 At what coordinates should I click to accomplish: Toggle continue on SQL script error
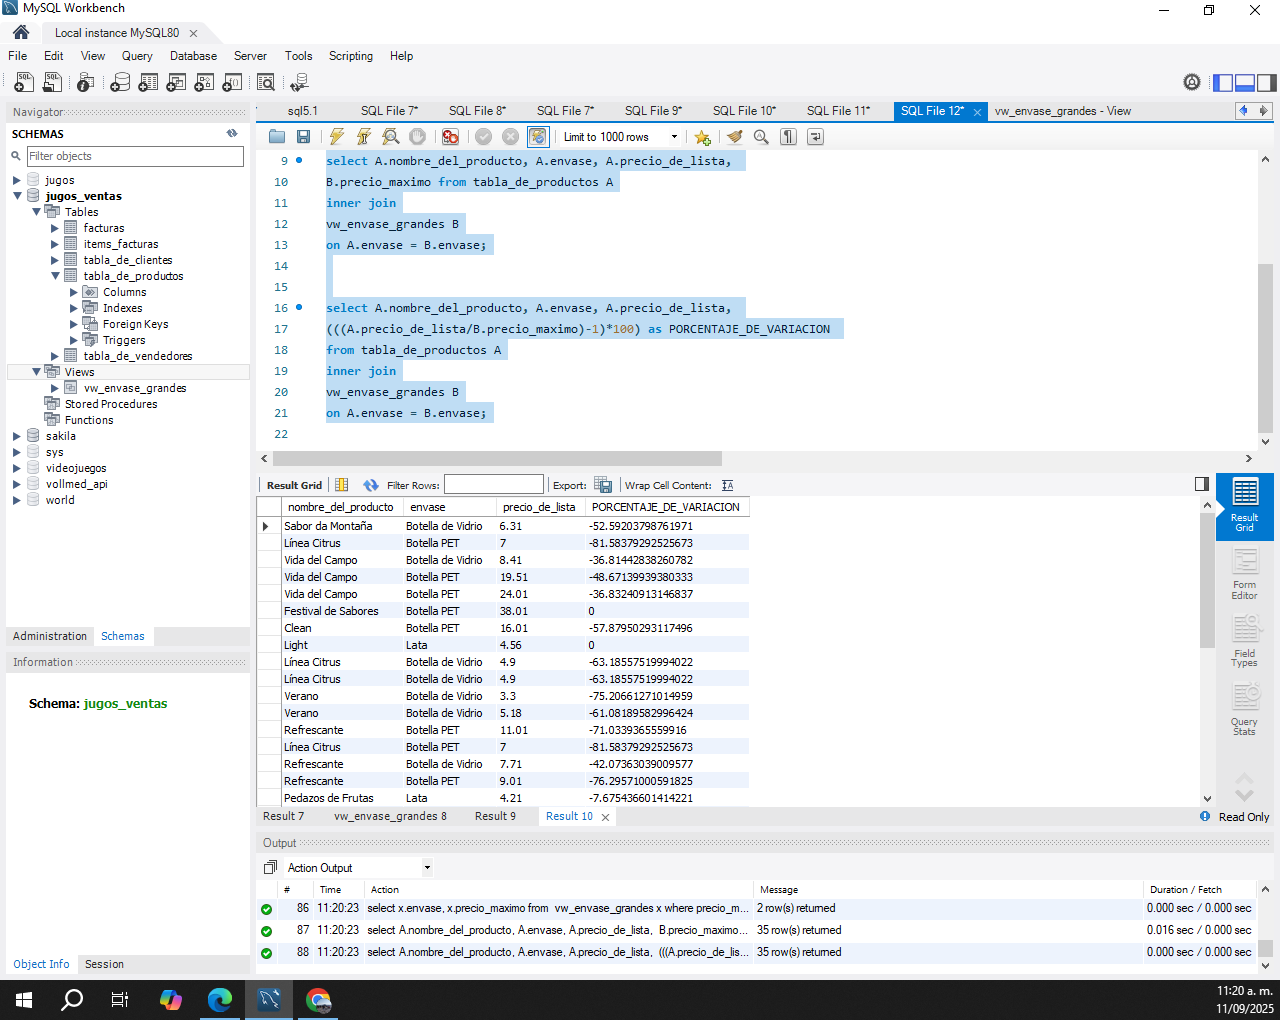pos(450,137)
